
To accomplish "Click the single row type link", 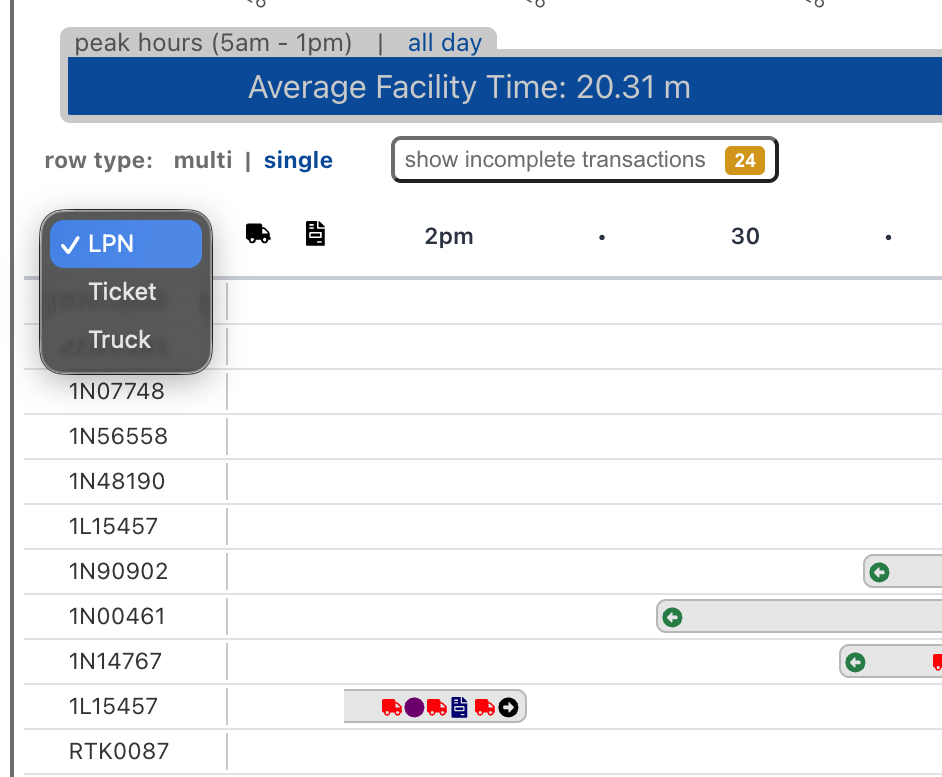I will pyautogui.click(x=297, y=160).
